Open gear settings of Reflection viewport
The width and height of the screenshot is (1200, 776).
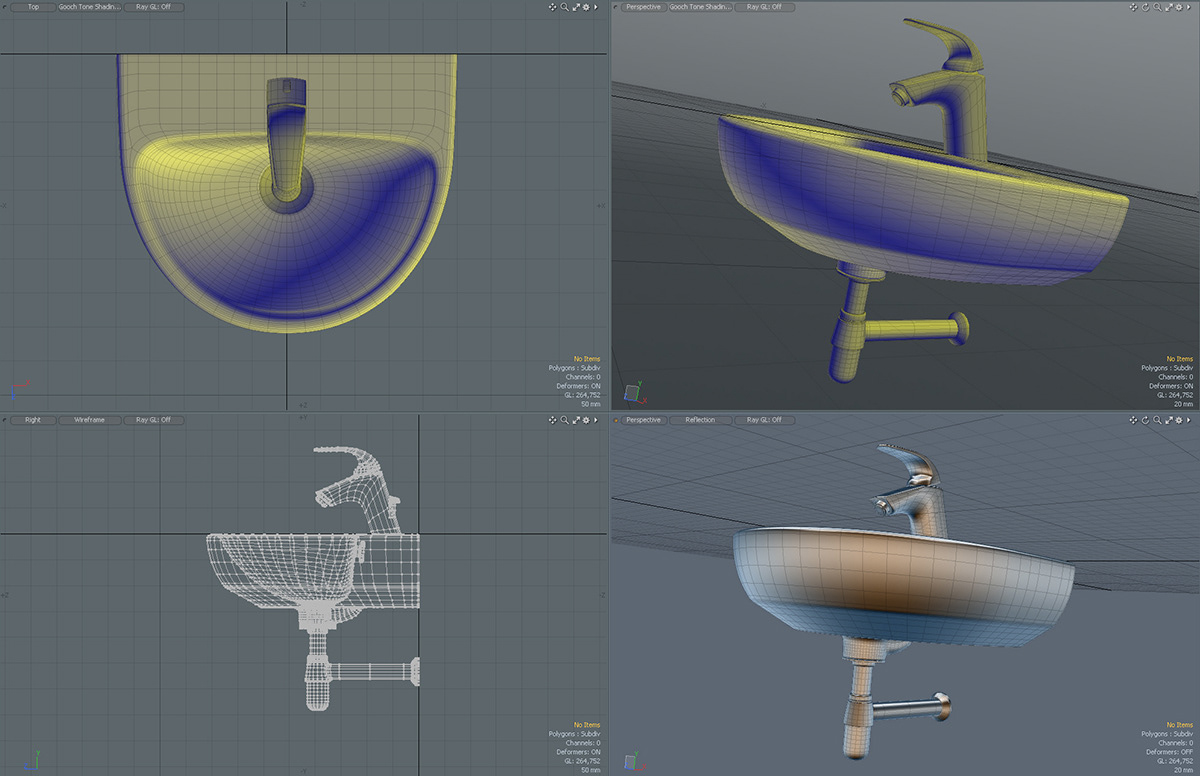coord(1179,420)
